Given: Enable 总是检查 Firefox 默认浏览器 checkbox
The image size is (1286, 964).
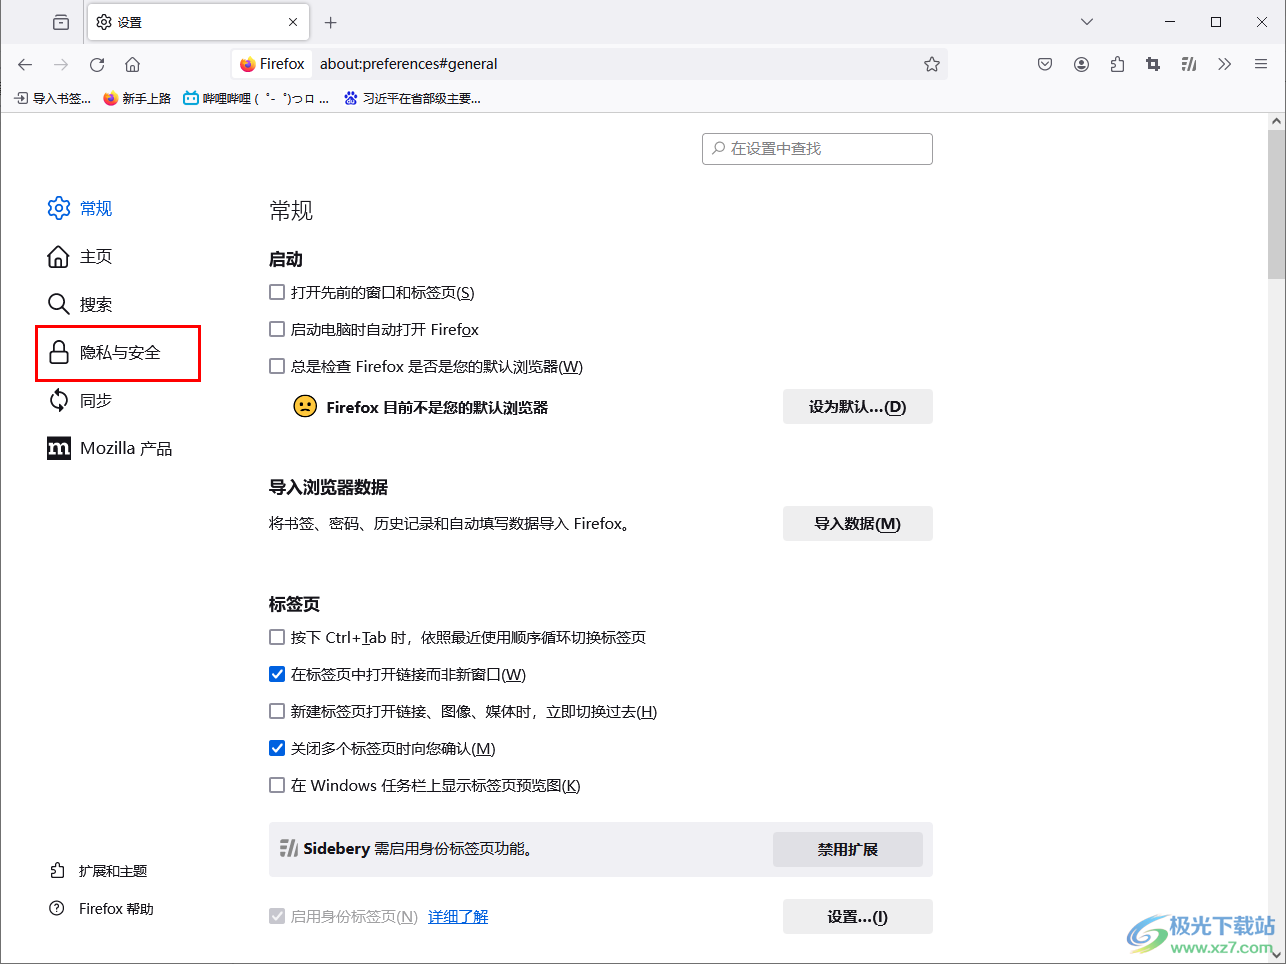Looking at the screenshot, I should tap(277, 366).
